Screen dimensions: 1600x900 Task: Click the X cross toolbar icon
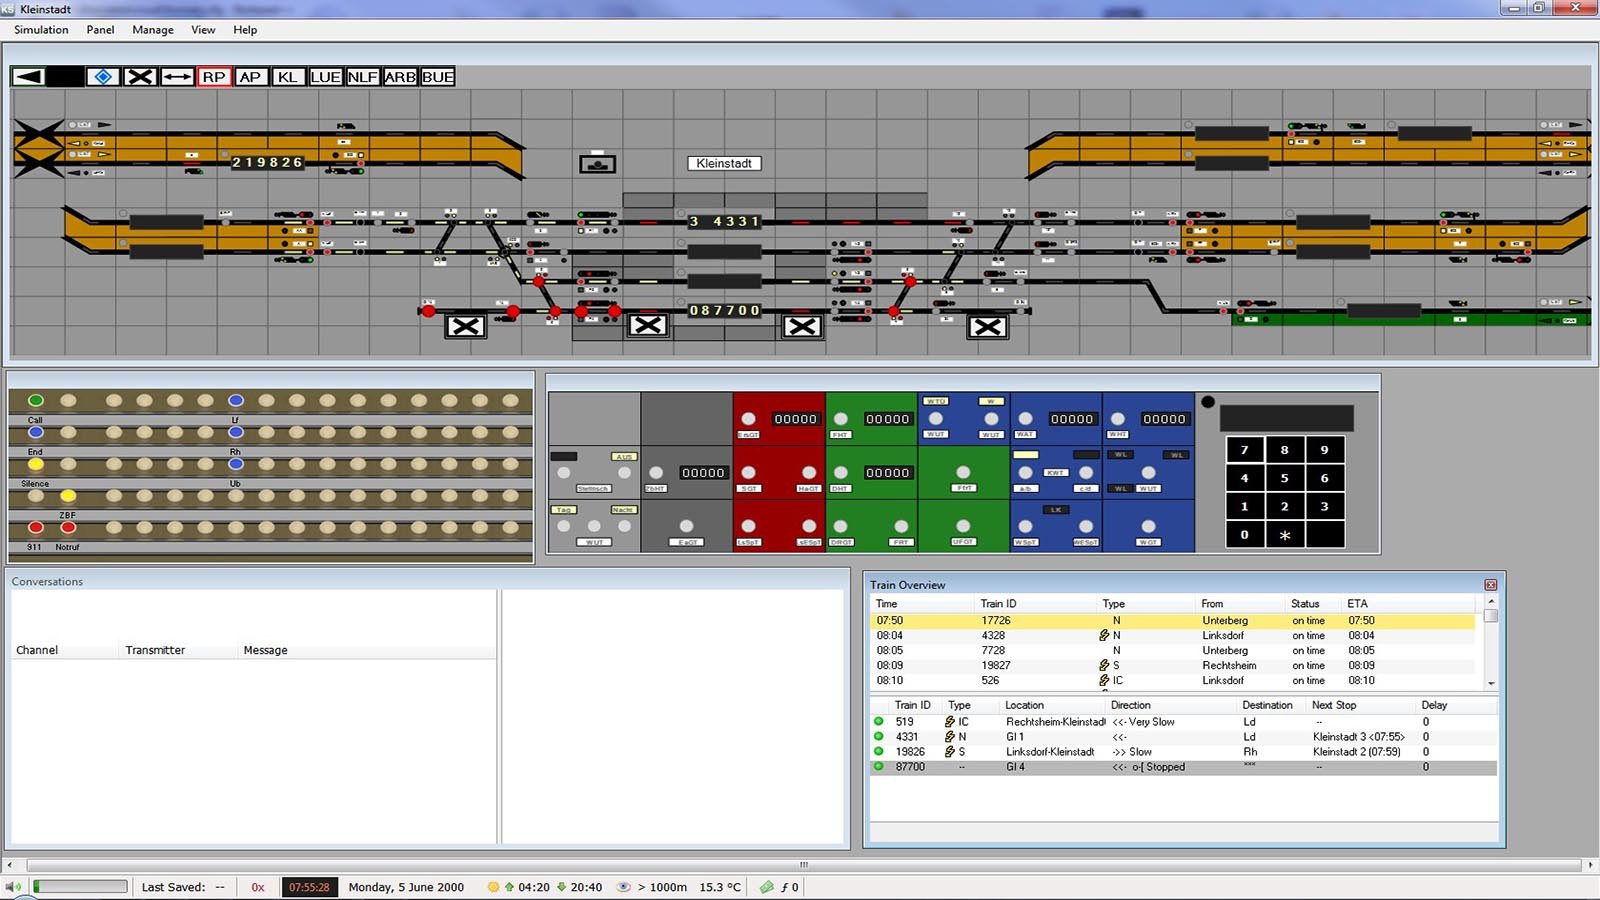pos(140,77)
